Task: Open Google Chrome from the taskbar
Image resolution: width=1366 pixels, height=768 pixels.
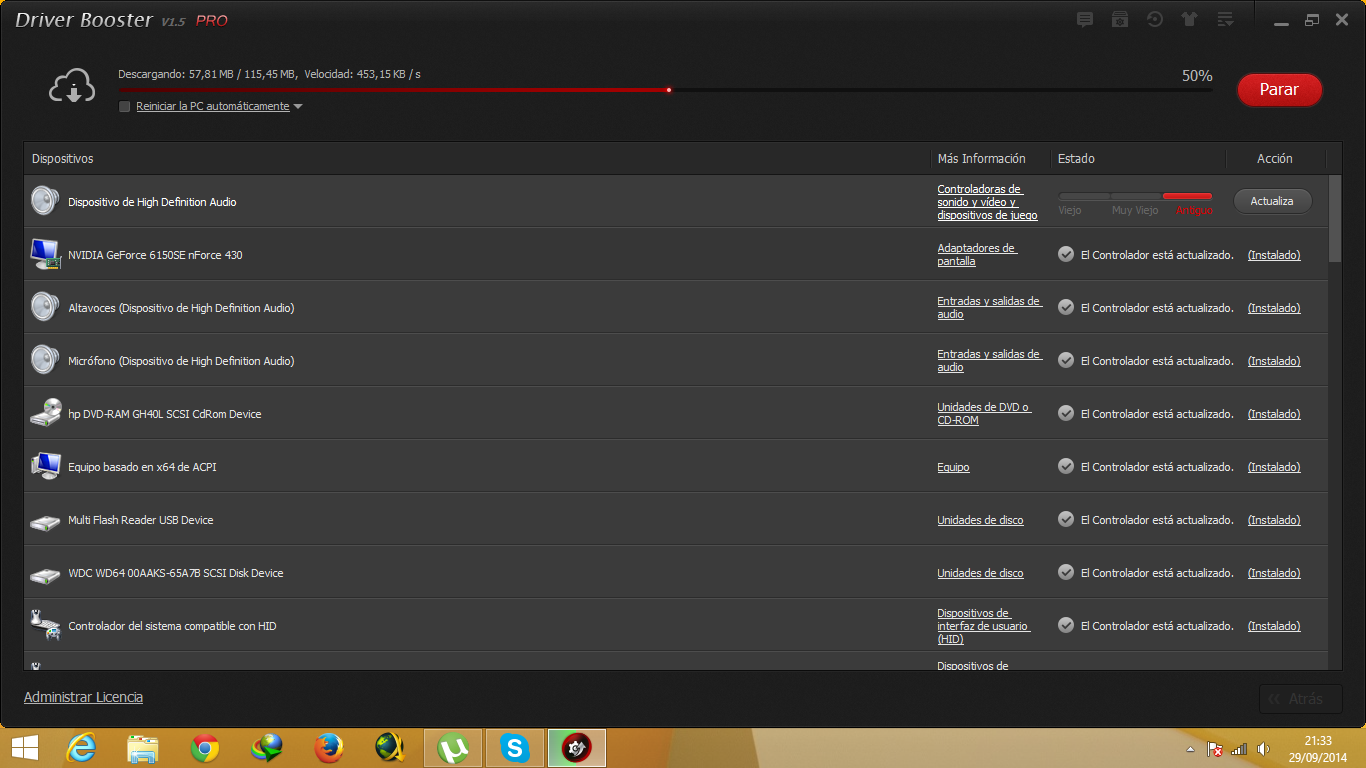Action: click(x=205, y=748)
